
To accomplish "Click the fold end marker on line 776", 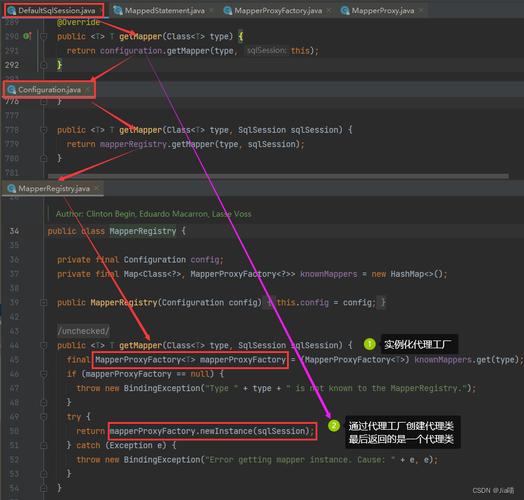I will click(43, 102).
